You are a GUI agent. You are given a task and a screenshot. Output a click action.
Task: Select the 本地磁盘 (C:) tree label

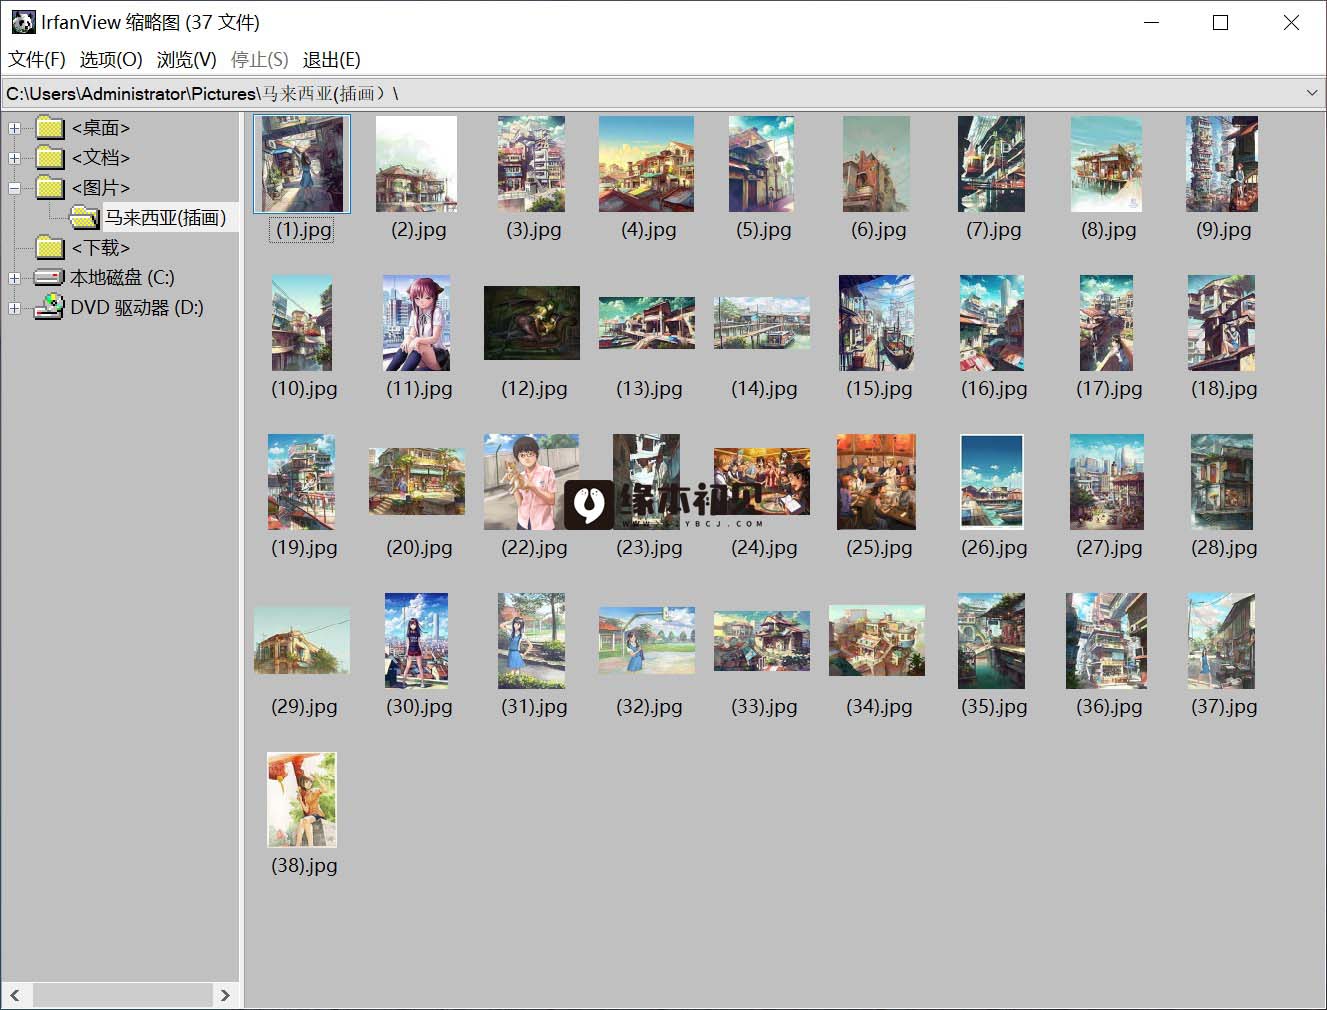[122, 278]
